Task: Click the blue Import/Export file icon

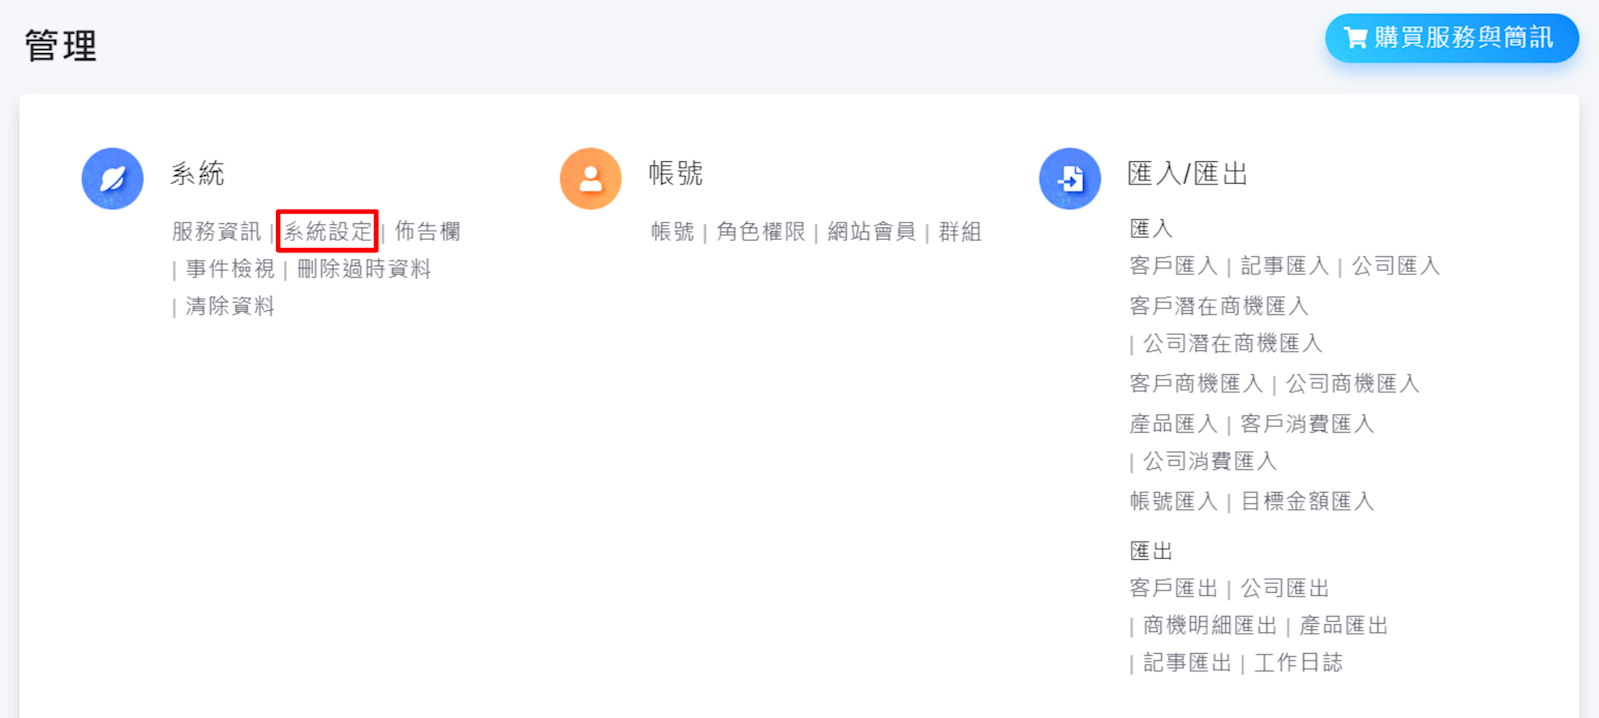Action: (1069, 179)
